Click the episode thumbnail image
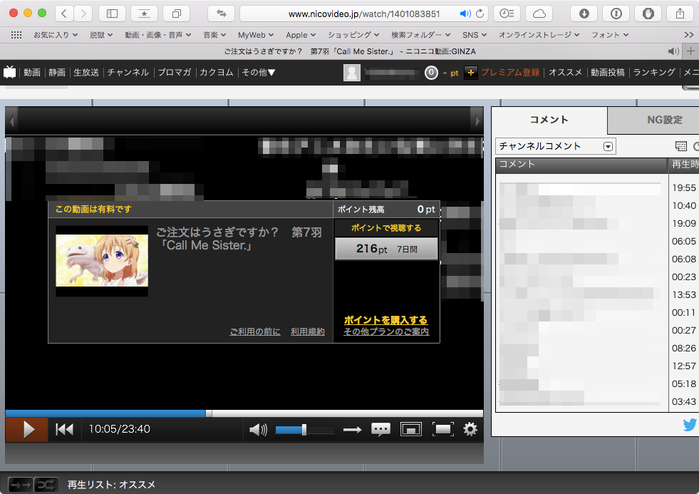This screenshot has width=699, height=494. (x=102, y=261)
